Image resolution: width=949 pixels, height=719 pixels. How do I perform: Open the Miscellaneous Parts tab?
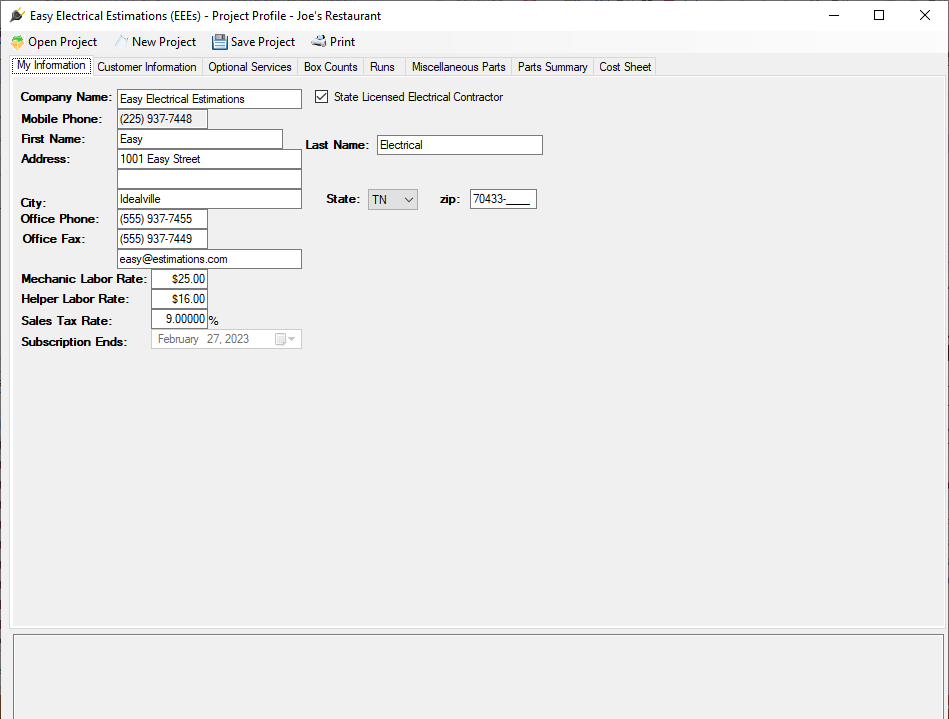pyautogui.click(x=459, y=67)
